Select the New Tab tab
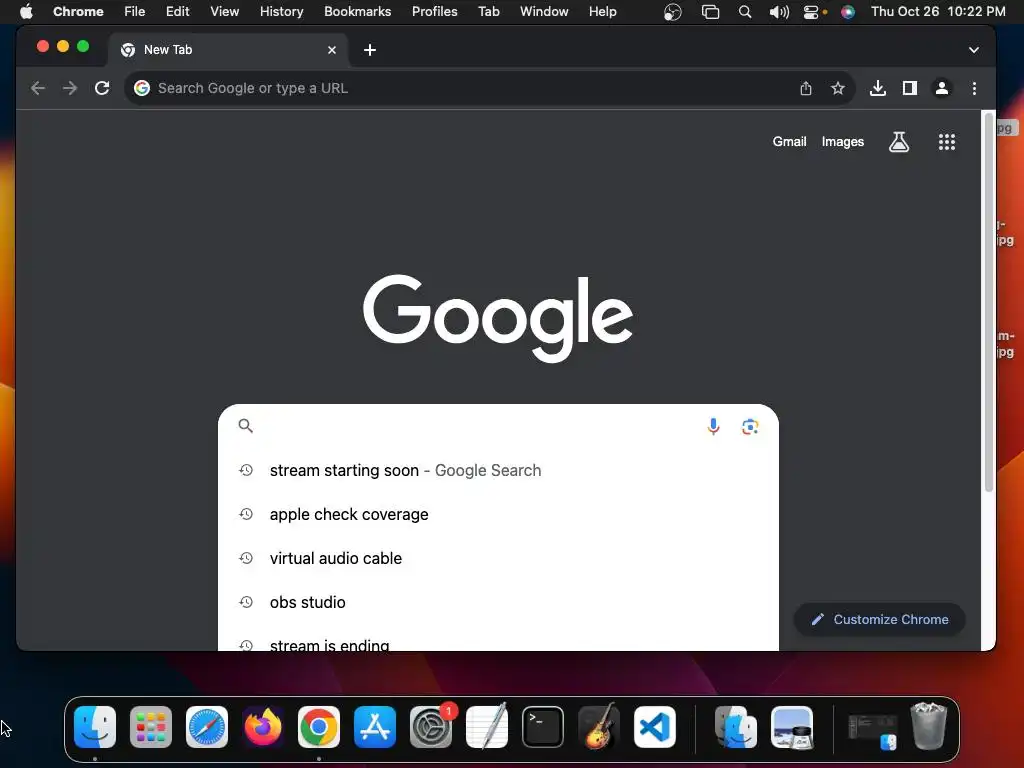This screenshot has width=1024, height=768. click(x=228, y=50)
